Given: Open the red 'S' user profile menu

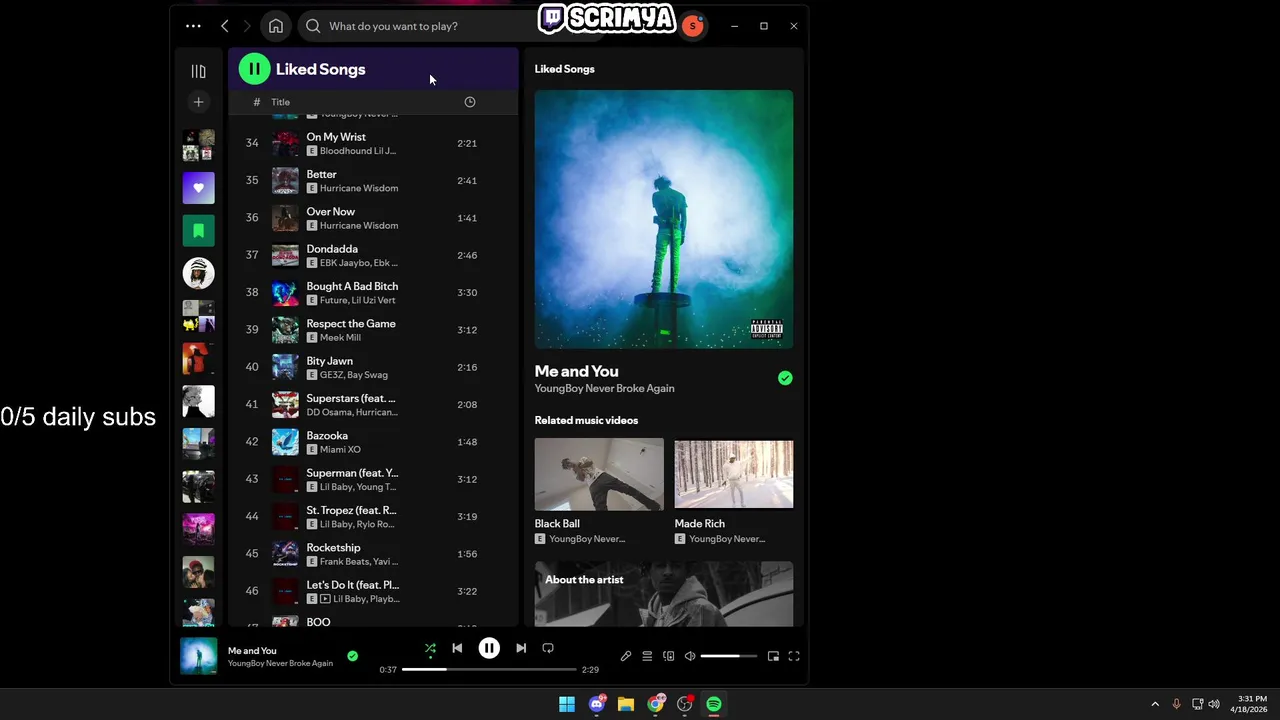Looking at the screenshot, I should [x=692, y=26].
